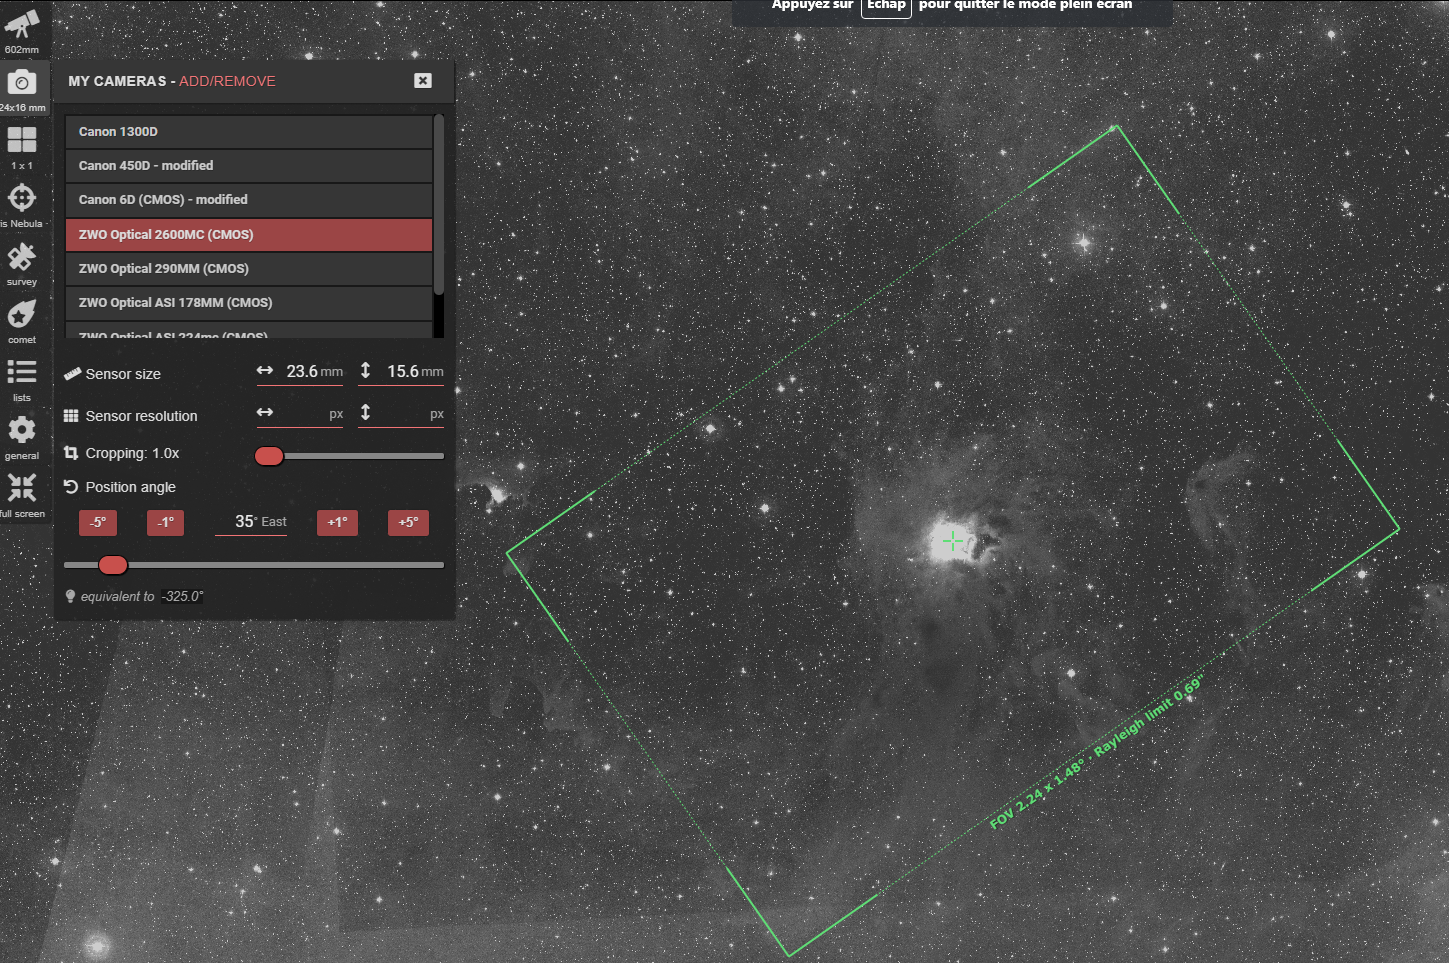This screenshot has height=963, width=1449.
Task: Click the green crosshair at frame center
Action: [x=953, y=542]
